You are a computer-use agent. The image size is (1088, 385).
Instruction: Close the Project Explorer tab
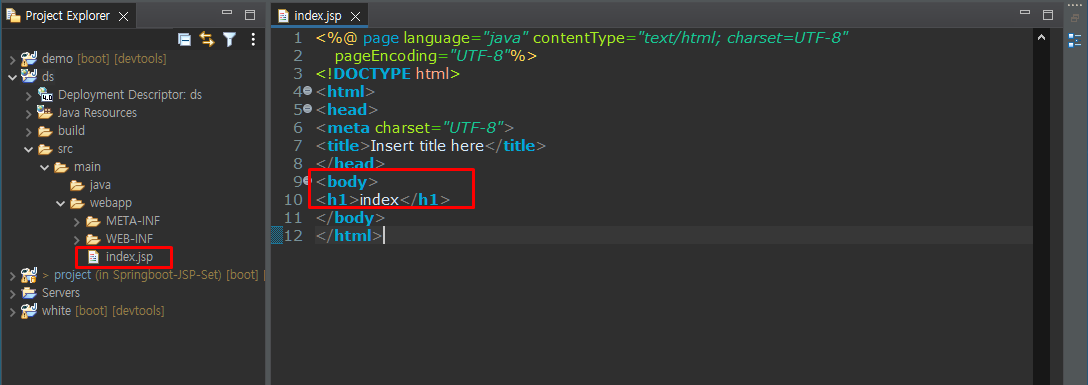(x=124, y=16)
